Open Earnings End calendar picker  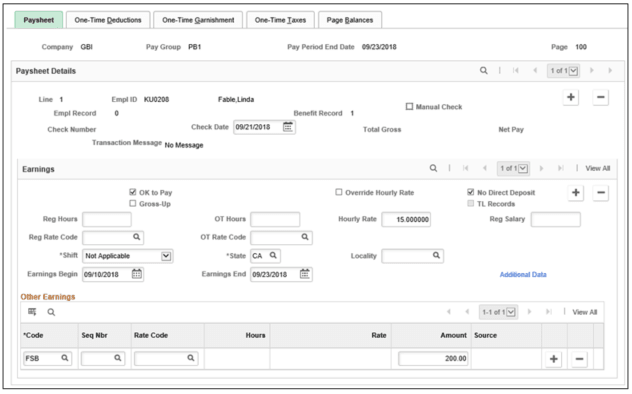(305, 274)
